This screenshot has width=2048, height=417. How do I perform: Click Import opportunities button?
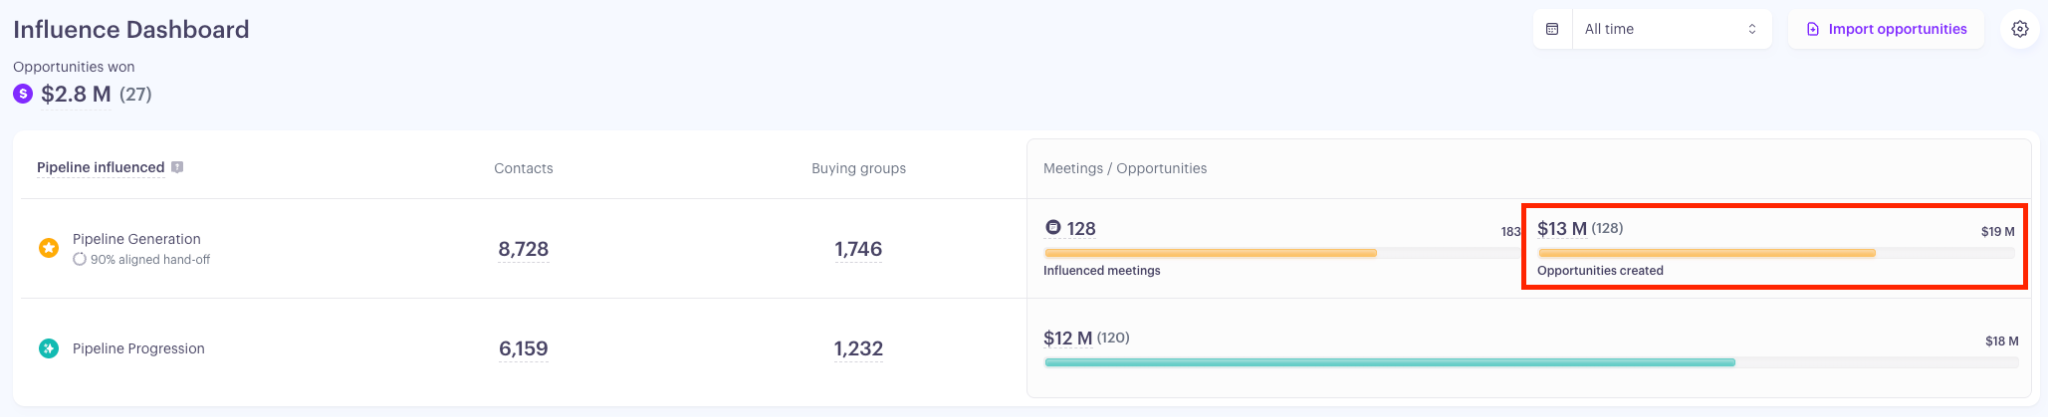coord(1886,29)
